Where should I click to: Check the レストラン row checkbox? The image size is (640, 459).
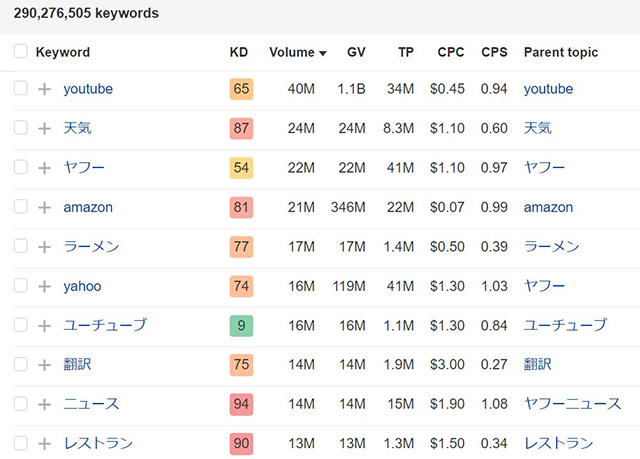click(21, 443)
